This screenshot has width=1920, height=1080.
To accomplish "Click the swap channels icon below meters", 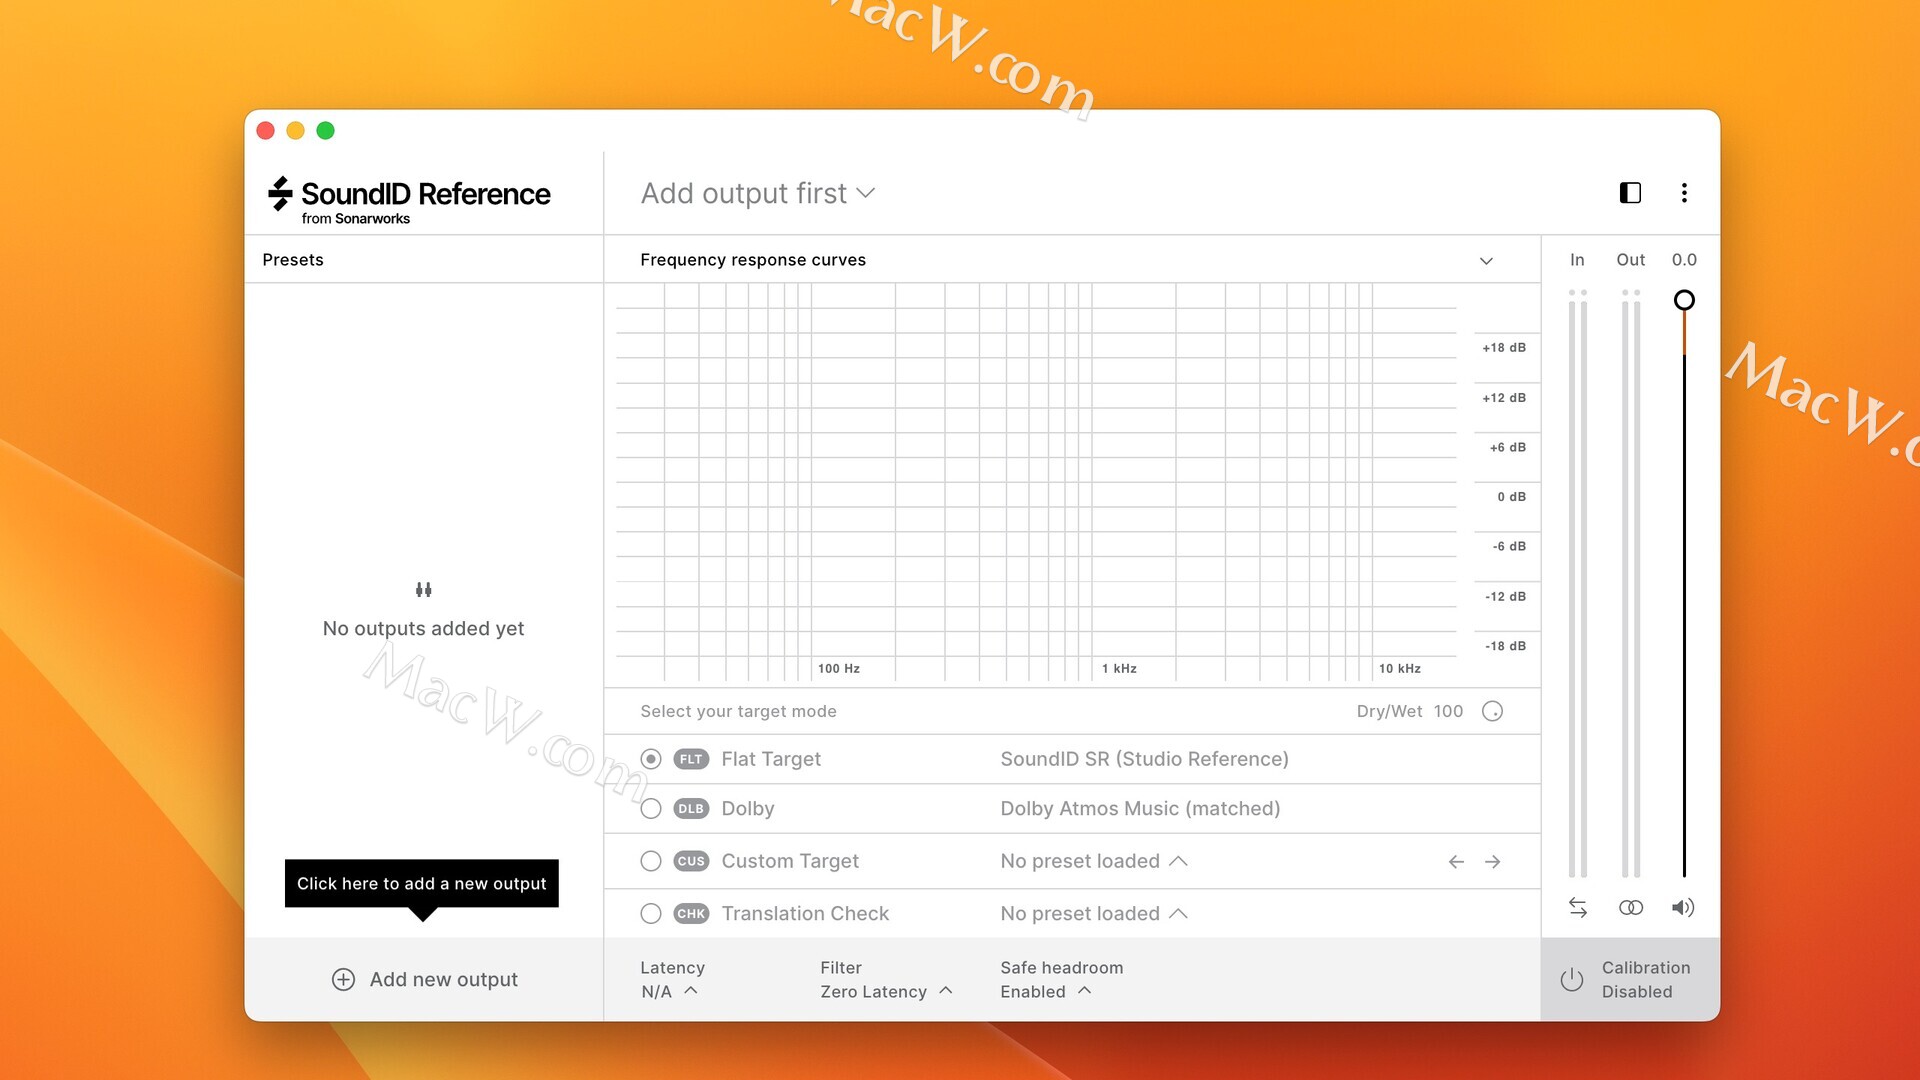I will pos(1578,908).
